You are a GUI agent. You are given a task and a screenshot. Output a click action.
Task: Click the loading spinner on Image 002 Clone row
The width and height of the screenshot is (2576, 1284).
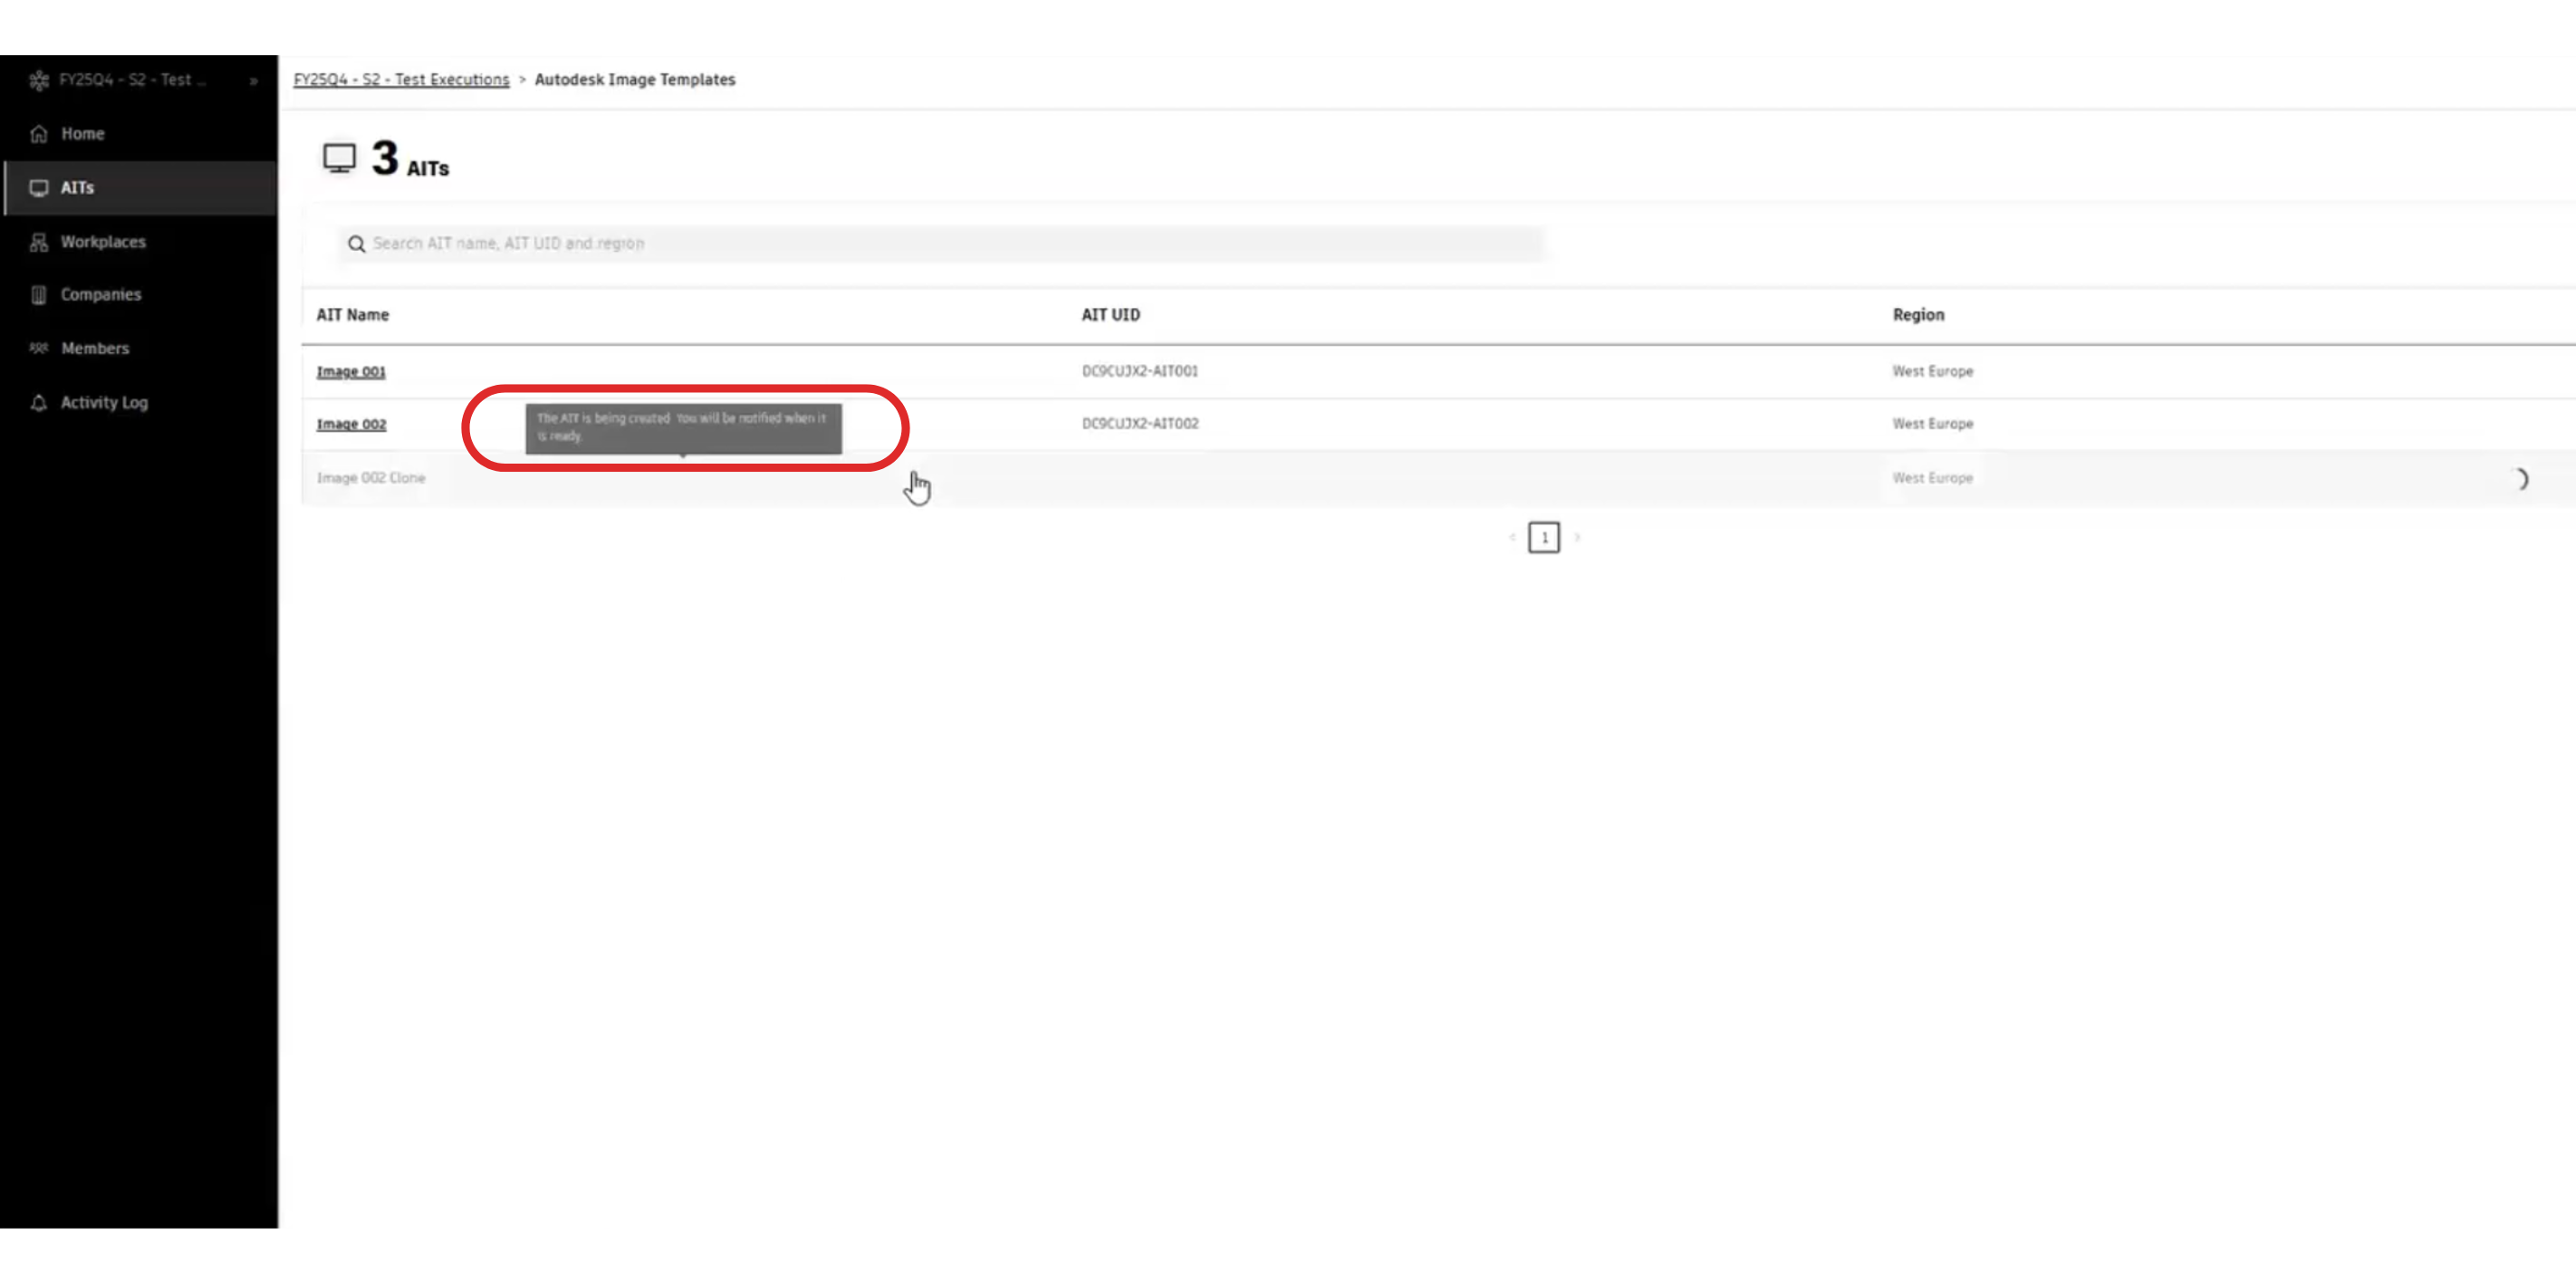[x=2520, y=480]
